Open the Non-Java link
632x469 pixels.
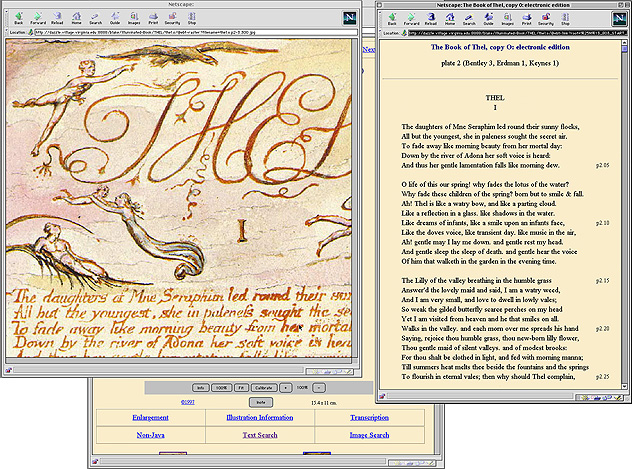click(150, 435)
